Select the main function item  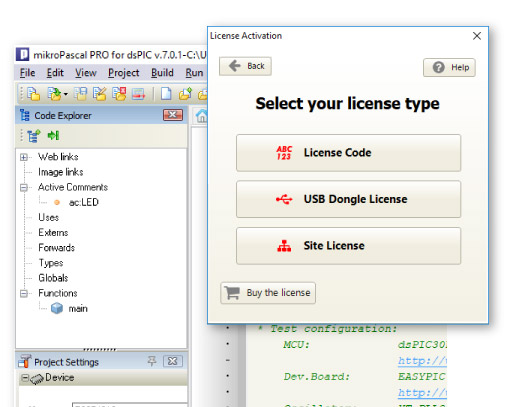(78, 309)
